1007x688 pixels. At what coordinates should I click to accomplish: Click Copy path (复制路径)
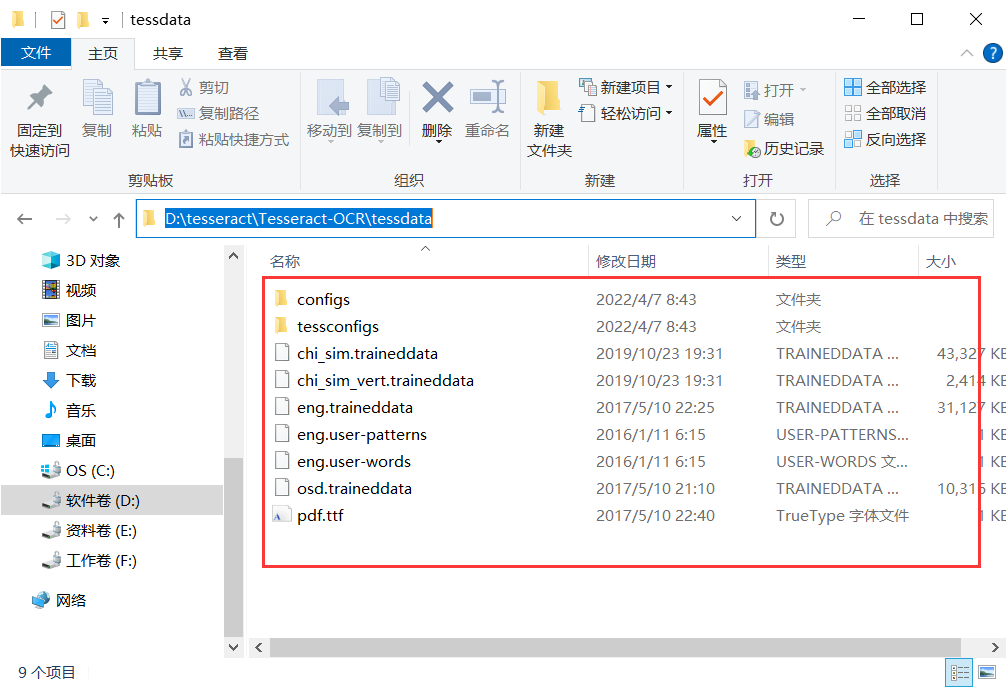tap(218, 114)
